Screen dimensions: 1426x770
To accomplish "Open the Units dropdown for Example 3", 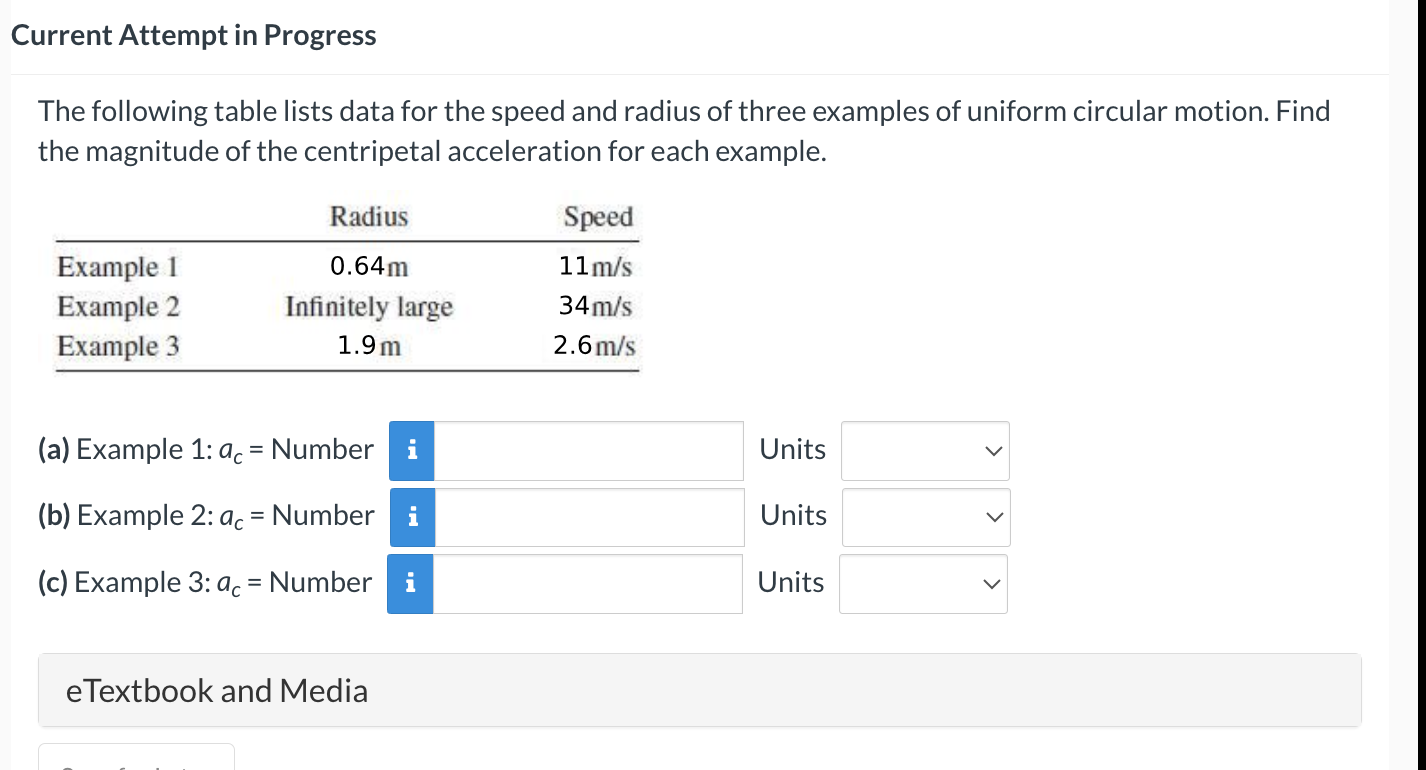I will 922,583.
